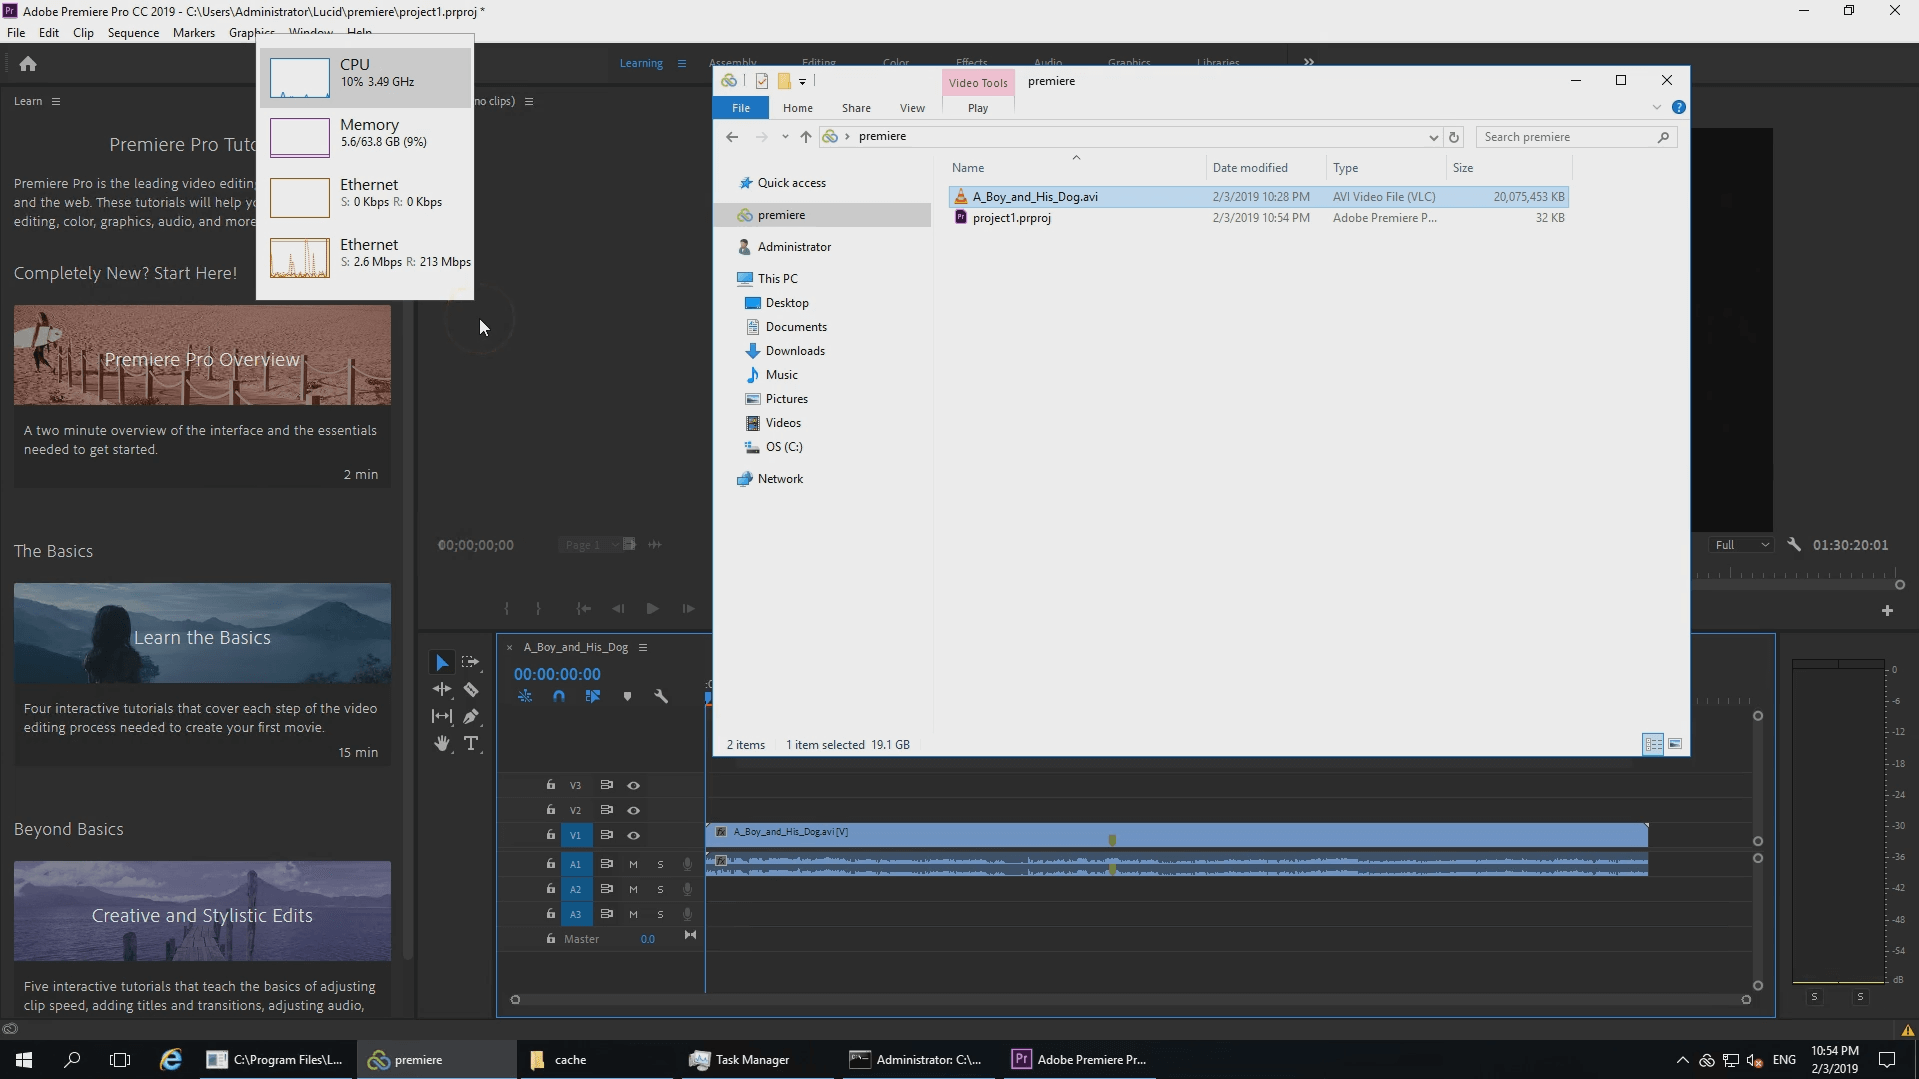
Task: Select the Track Select Forward tool
Action: tap(471, 663)
